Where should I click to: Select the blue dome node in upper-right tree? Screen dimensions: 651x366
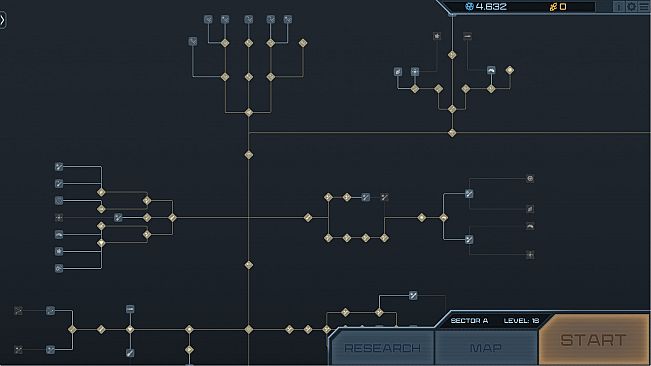491,70
